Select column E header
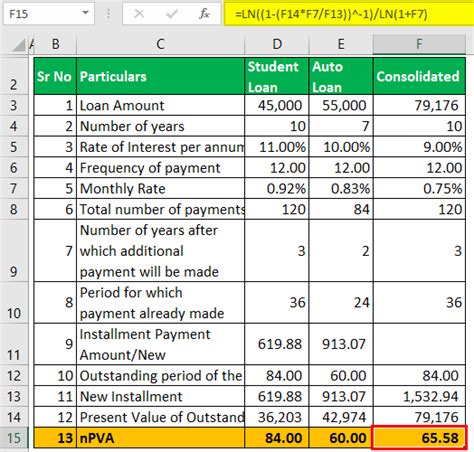474x452 pixels. pyautogui.click(x=341, y=44)
